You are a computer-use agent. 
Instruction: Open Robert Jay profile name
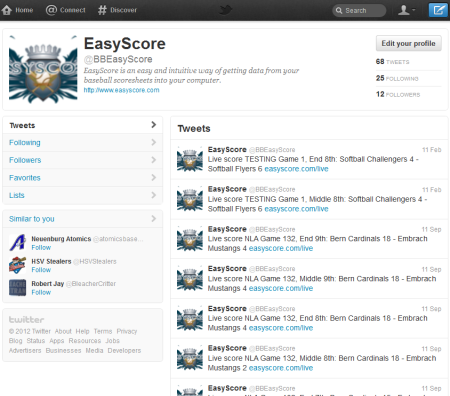tap(48, 284)
